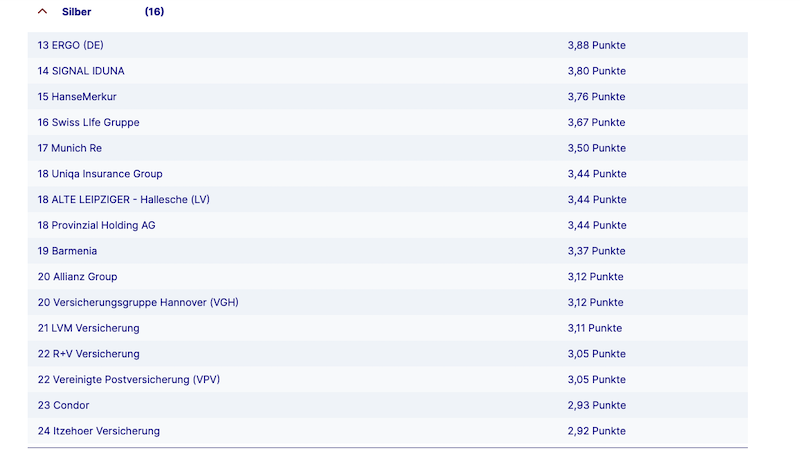Click on Swiss Life Gruppe
This screenshot has height=450, width=800.
click(88, 122)
